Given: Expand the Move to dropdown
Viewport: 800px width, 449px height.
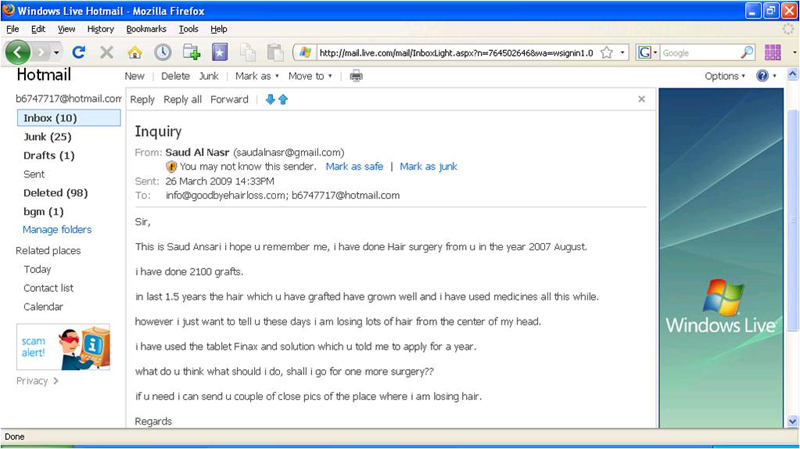Looking at the screenshot, I should [310, 76].
